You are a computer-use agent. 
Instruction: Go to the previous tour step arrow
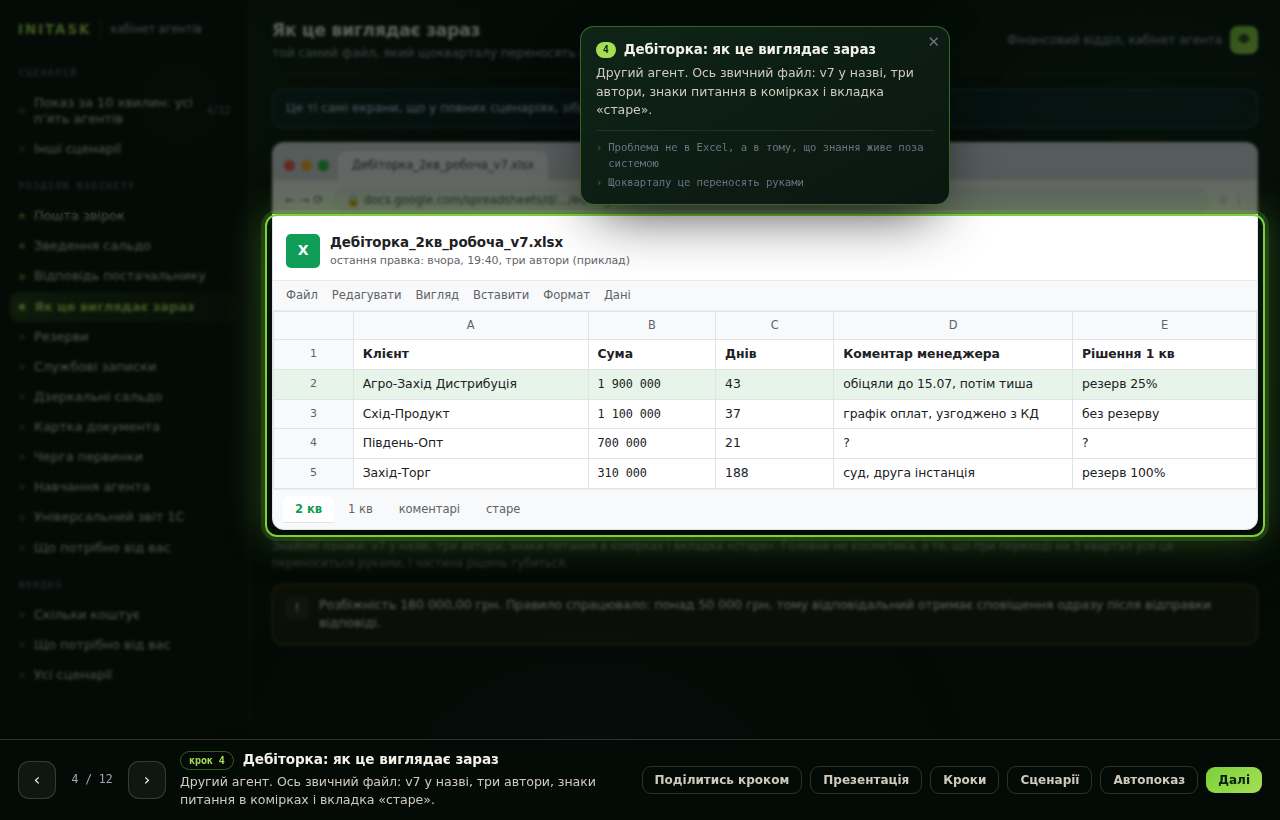pos(37,780)
